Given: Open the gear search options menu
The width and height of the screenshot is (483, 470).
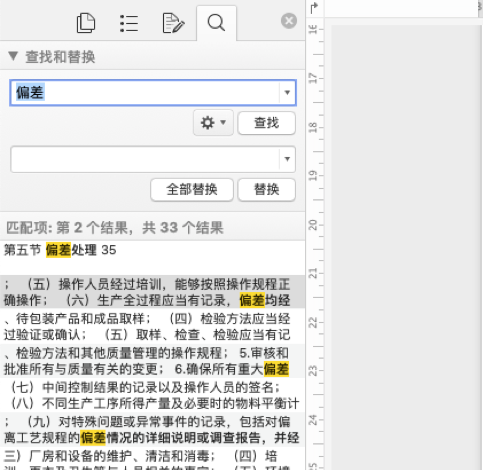Looking at the screenshot, I should pyautogui.click(x=213, y=123).
